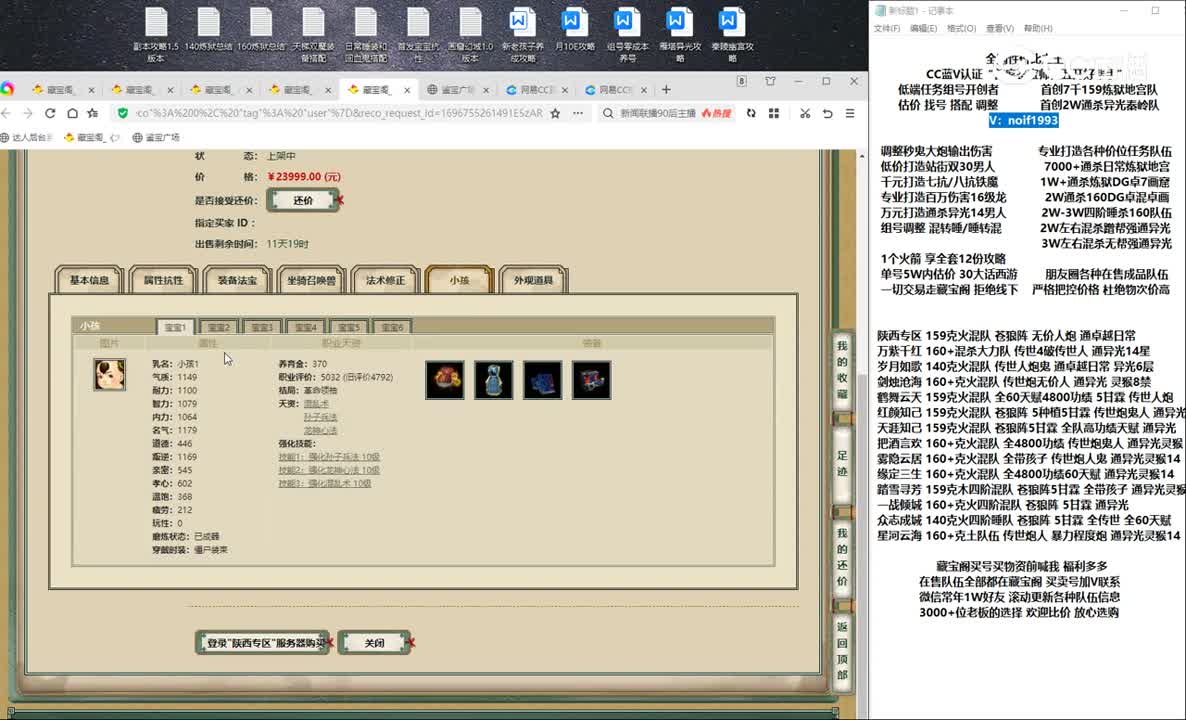Open desktop file 首发宝宝抗性

[418, 35]
